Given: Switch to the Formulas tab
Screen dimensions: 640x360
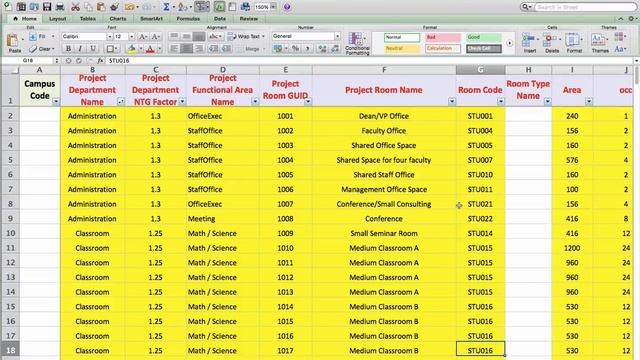Looking at the screenshot, I should tap(188, 18).
